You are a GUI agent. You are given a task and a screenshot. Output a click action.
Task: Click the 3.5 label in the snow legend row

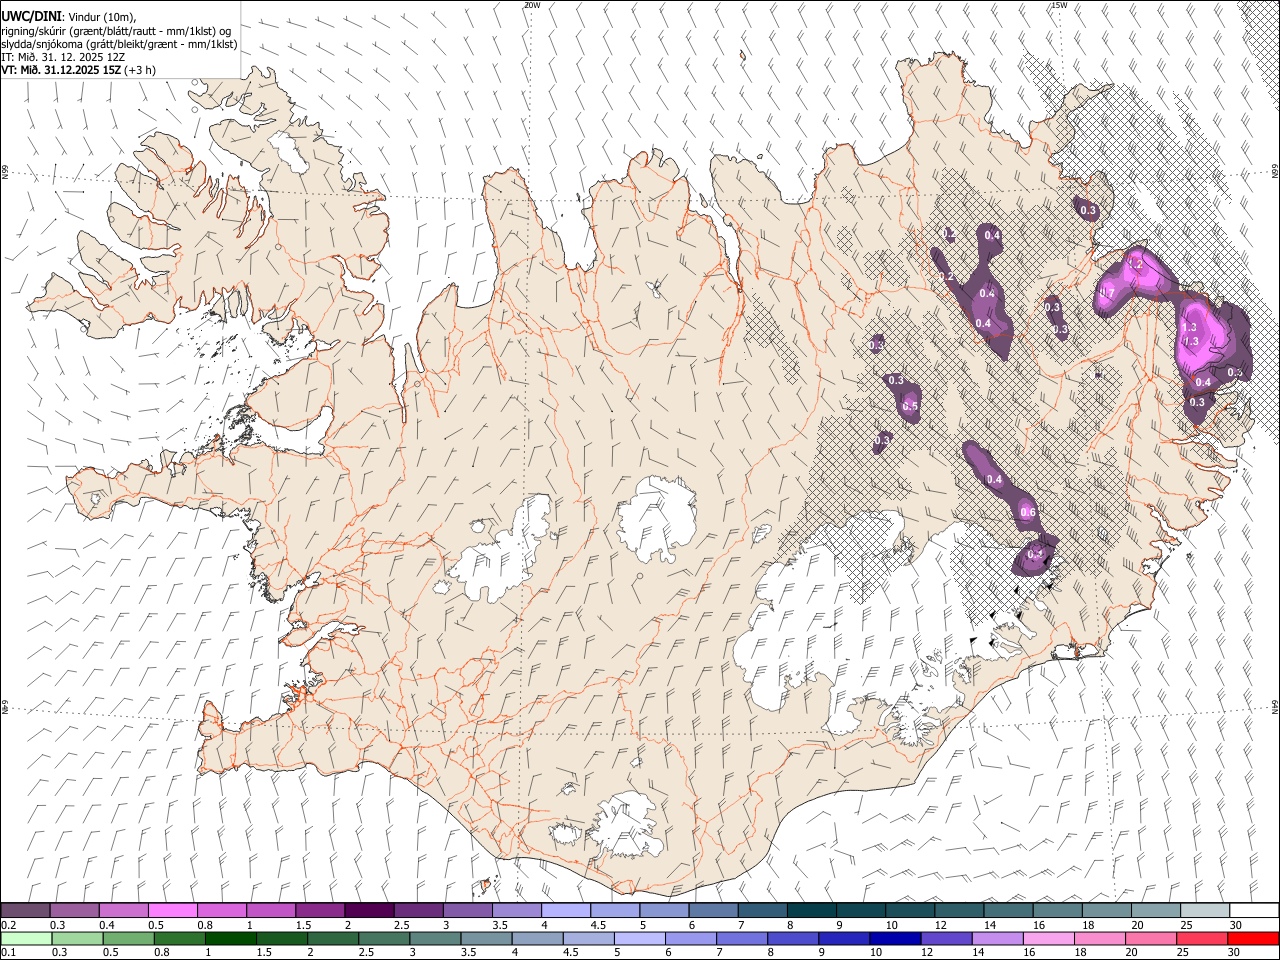[500, 925]
